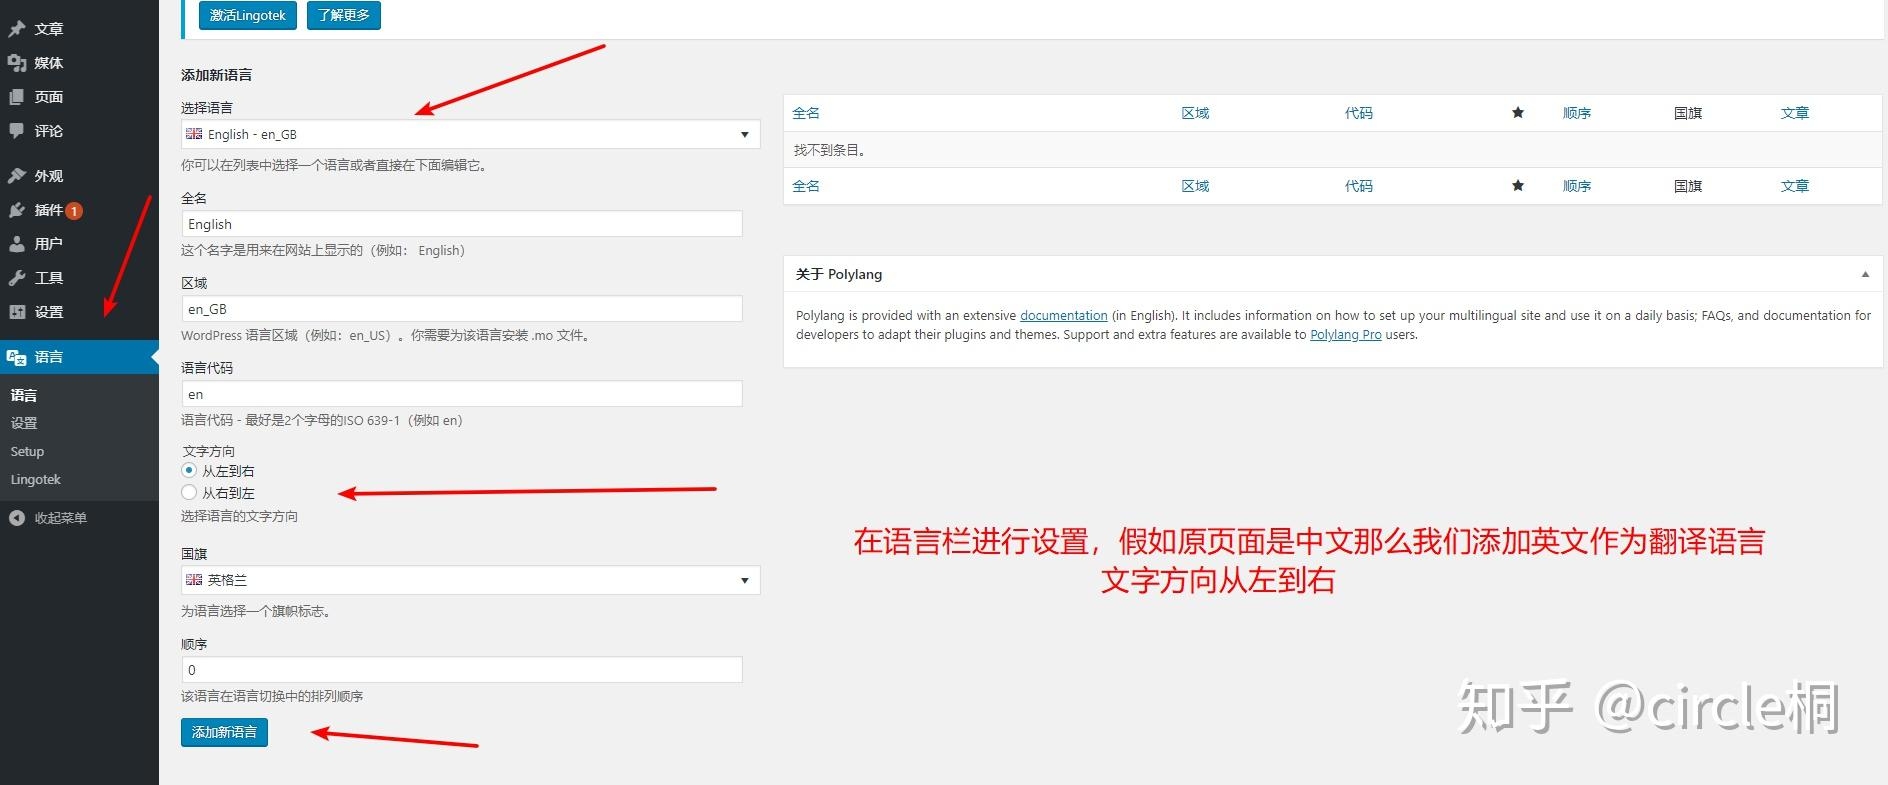Click the media icon beside 媒体
Screen dimensions: 1888x785
pos(17,63)
